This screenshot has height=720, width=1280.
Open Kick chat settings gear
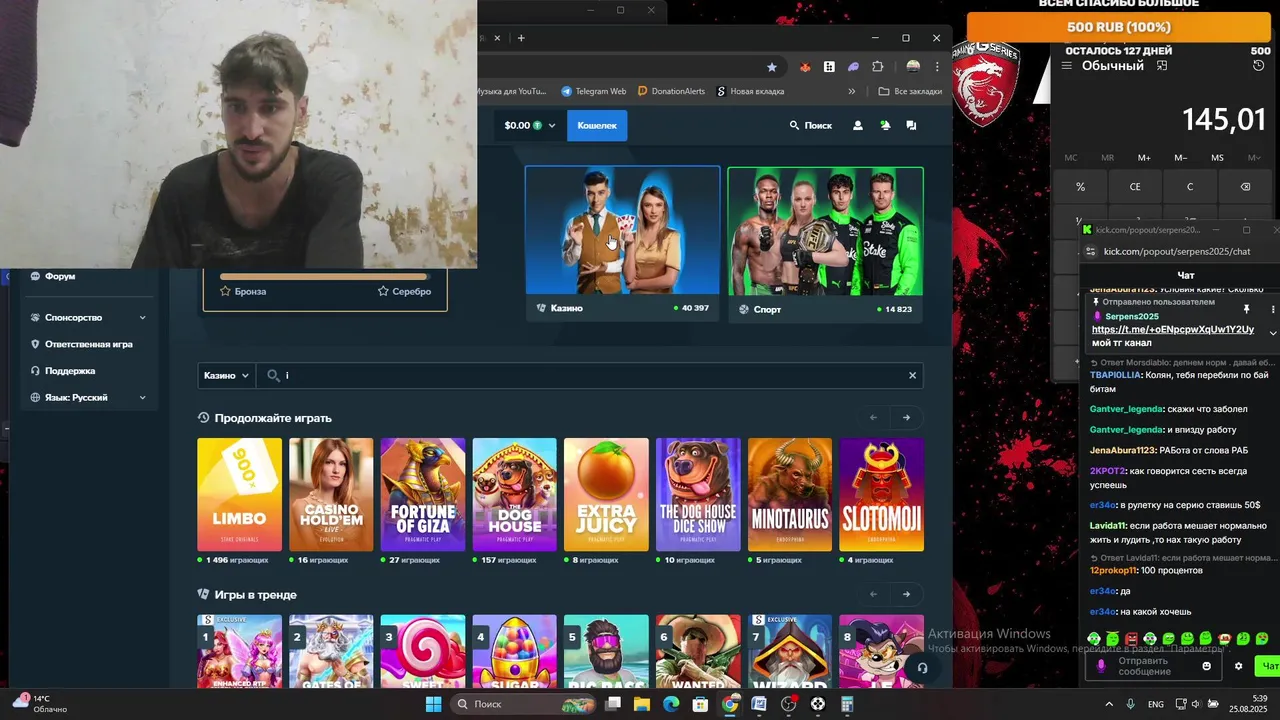point(1238,666)
